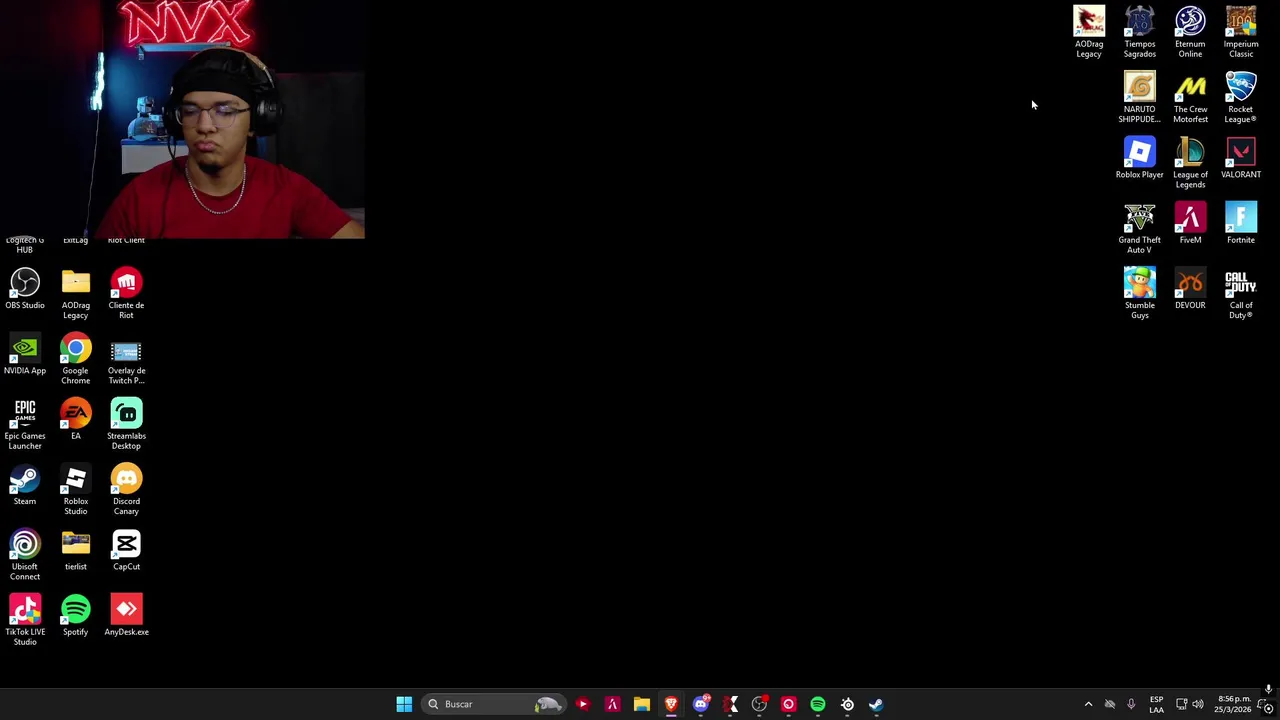Open the volume speaker tray icon
Viewport: 1280px width, 720px height.
click(1198, 704)
